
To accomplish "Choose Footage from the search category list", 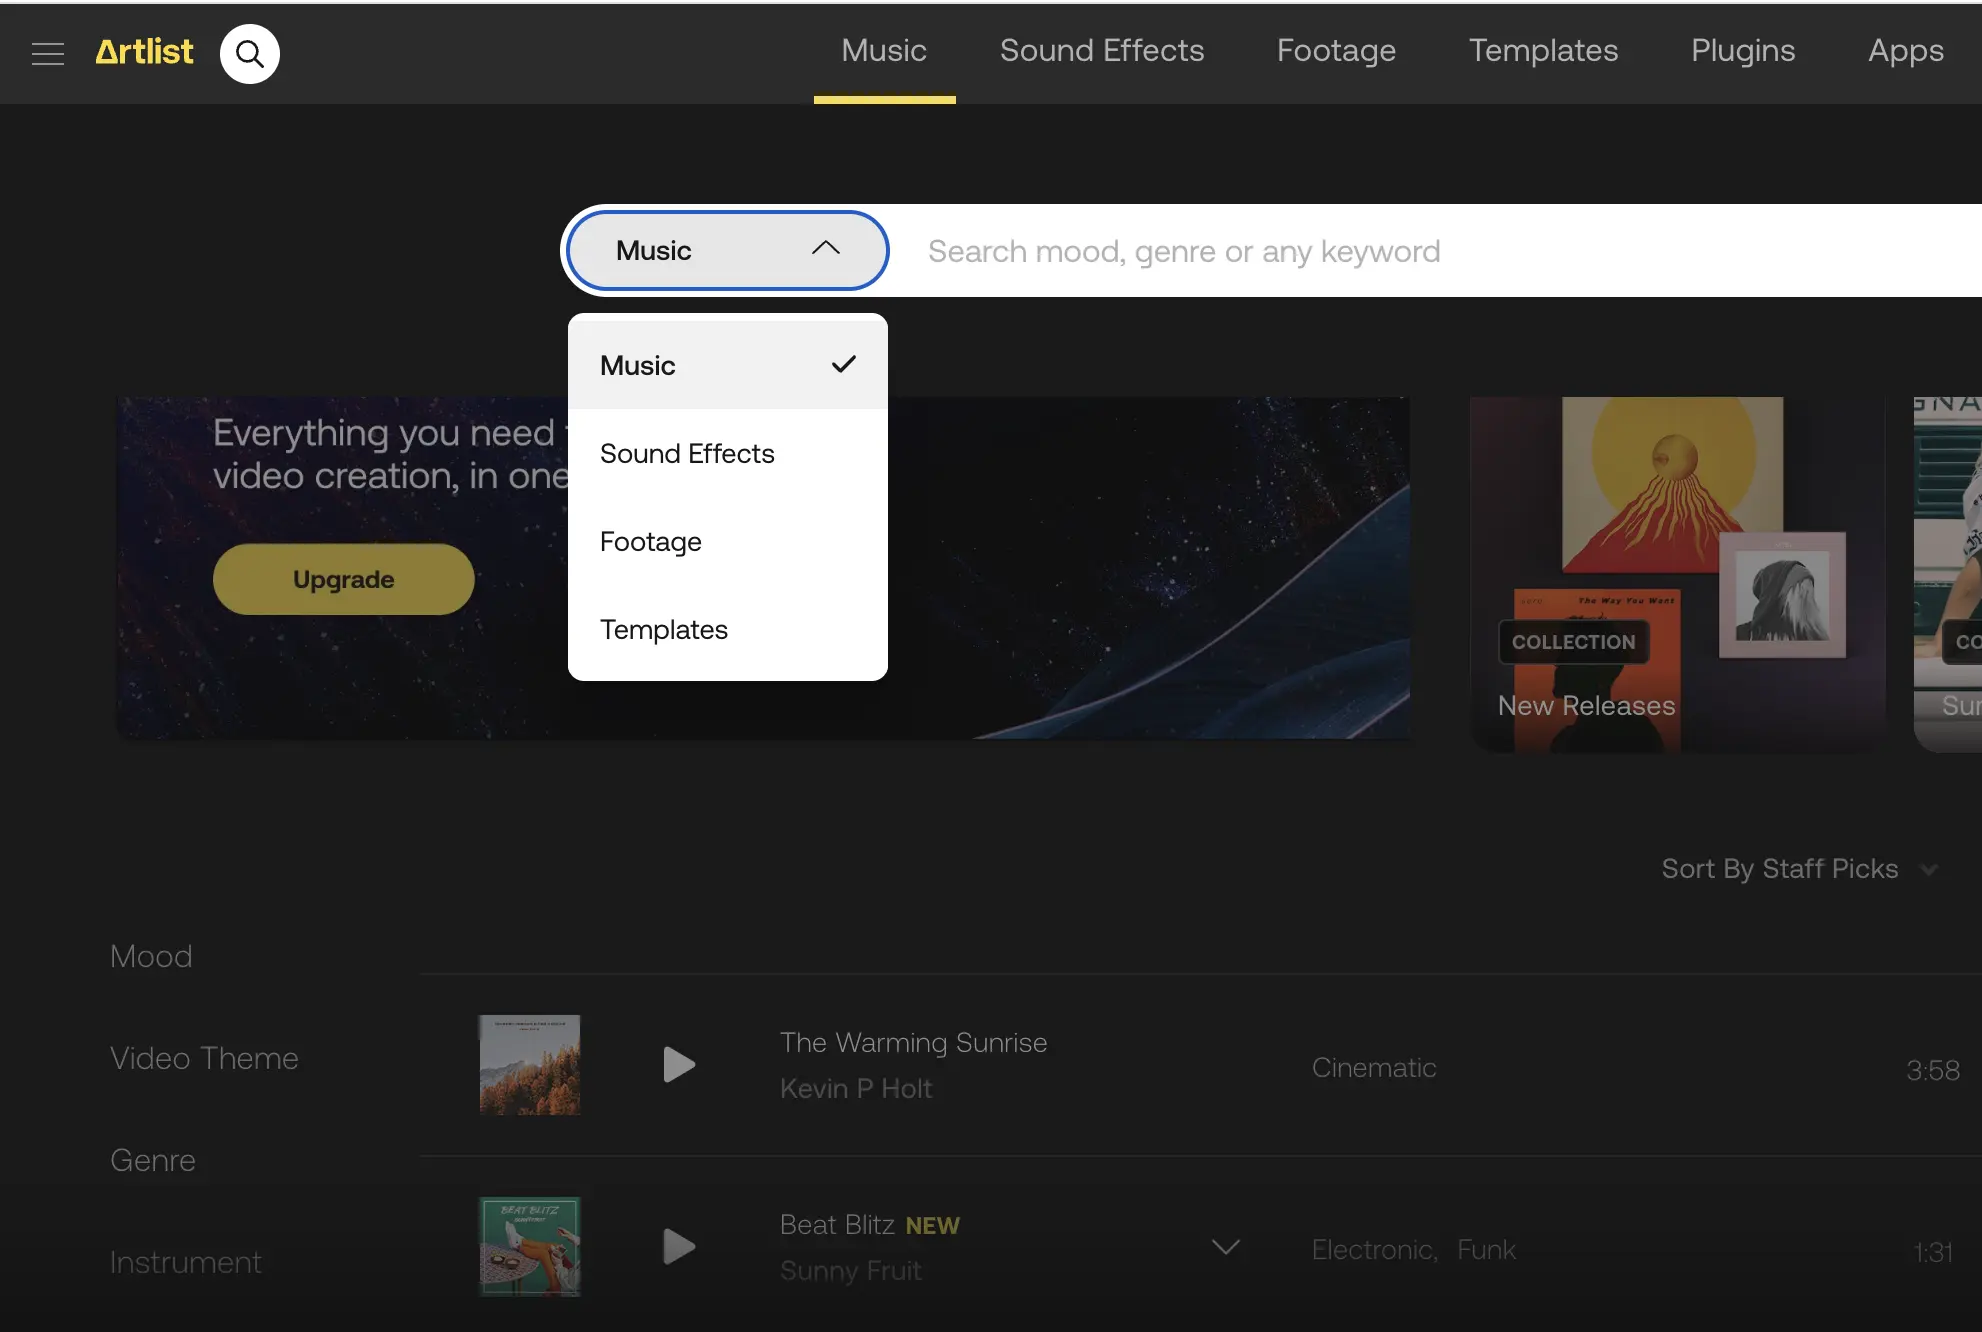I will (x=650, y=541).
